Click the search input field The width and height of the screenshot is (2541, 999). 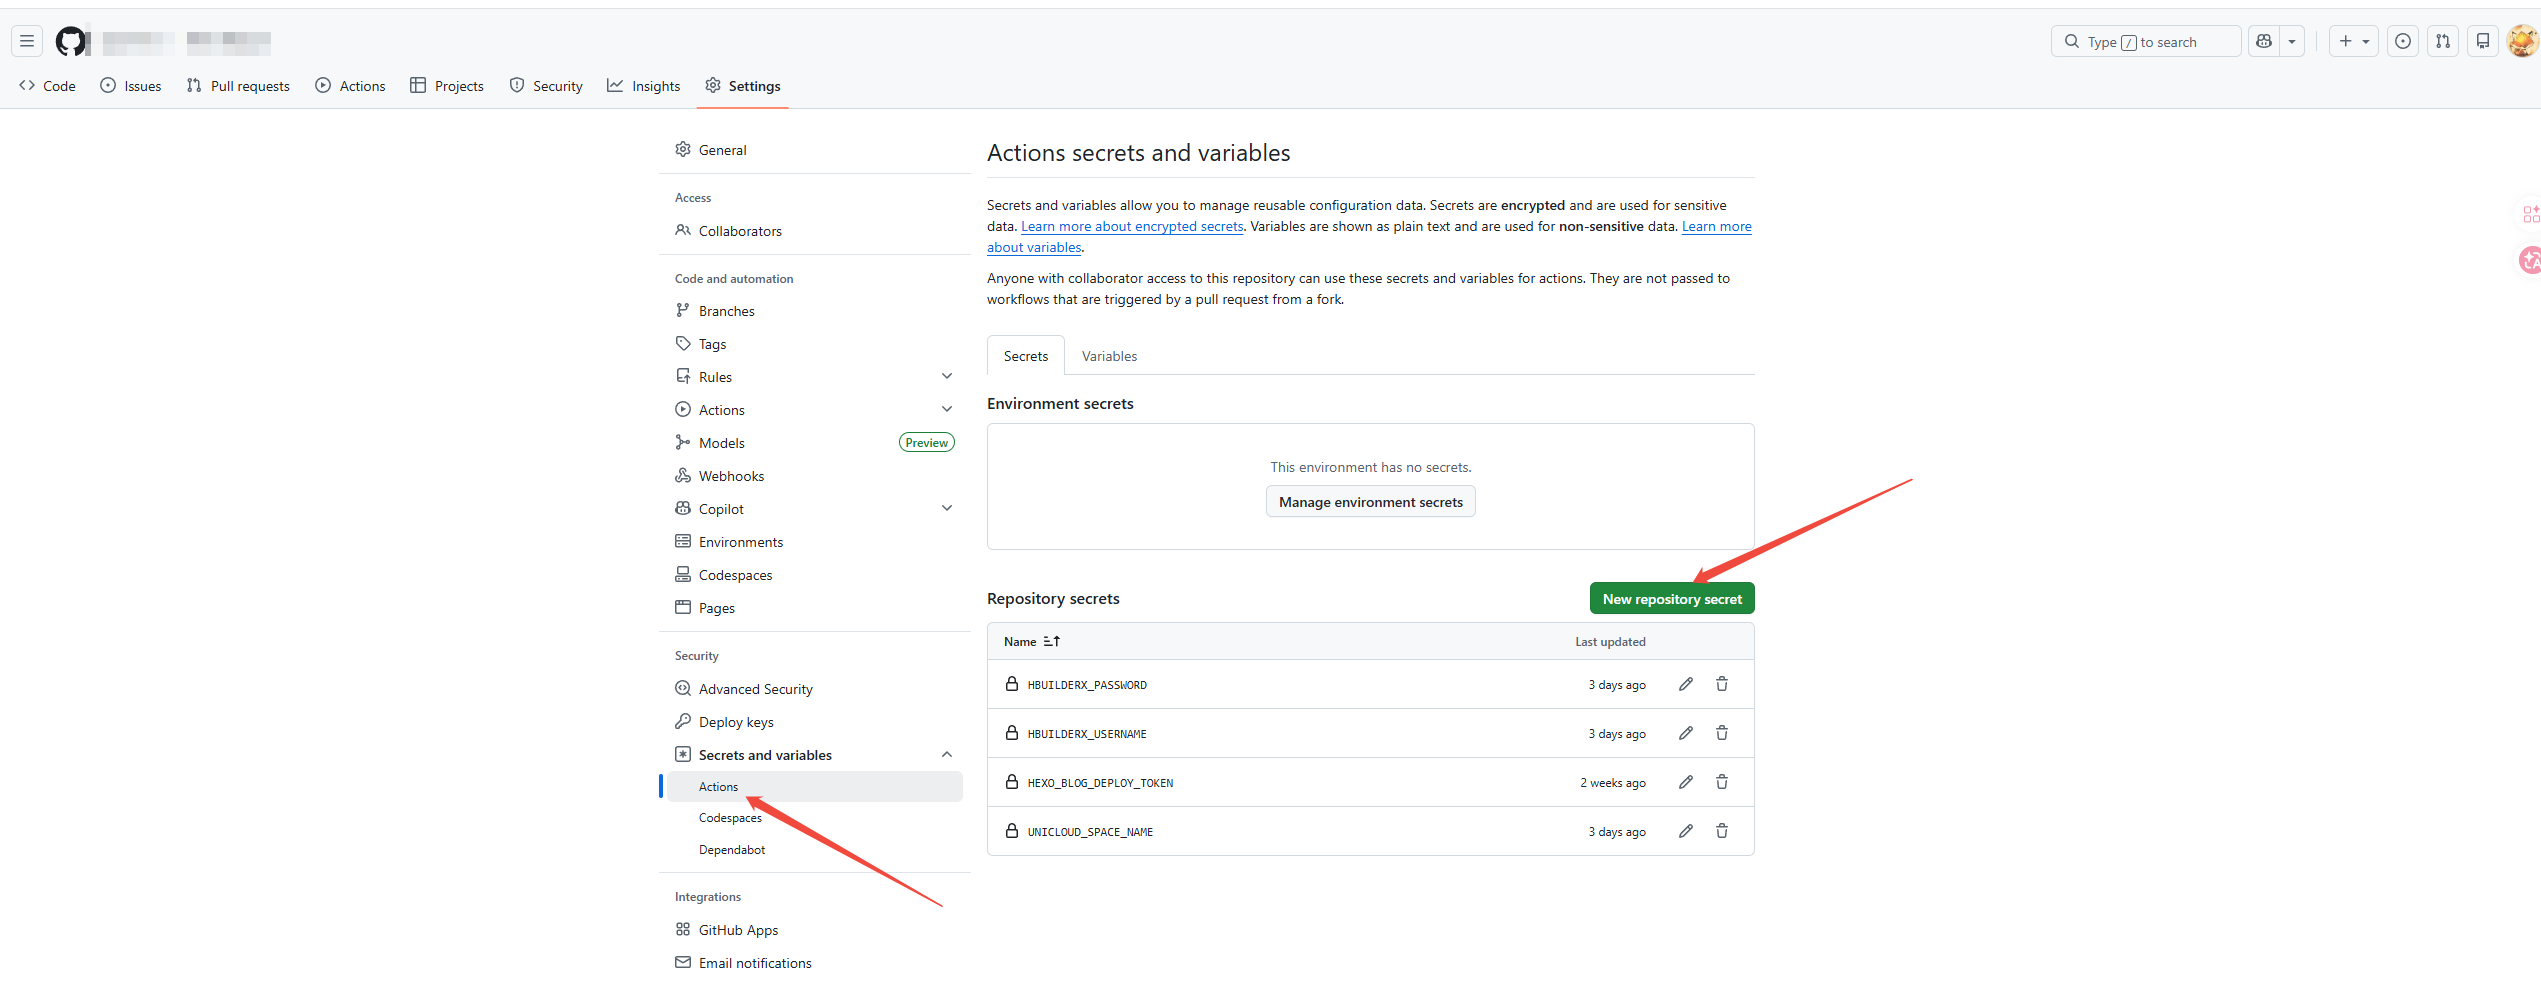point(2145,42)
